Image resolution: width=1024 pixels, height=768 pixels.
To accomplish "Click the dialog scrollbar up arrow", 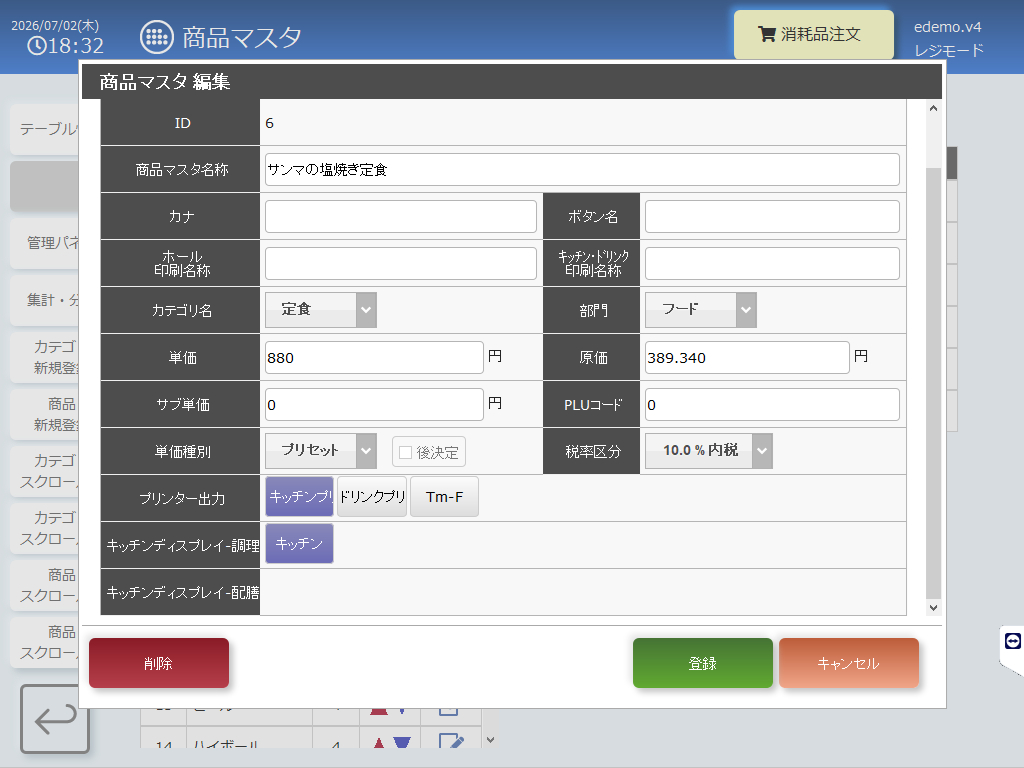I will click(933, 108).
